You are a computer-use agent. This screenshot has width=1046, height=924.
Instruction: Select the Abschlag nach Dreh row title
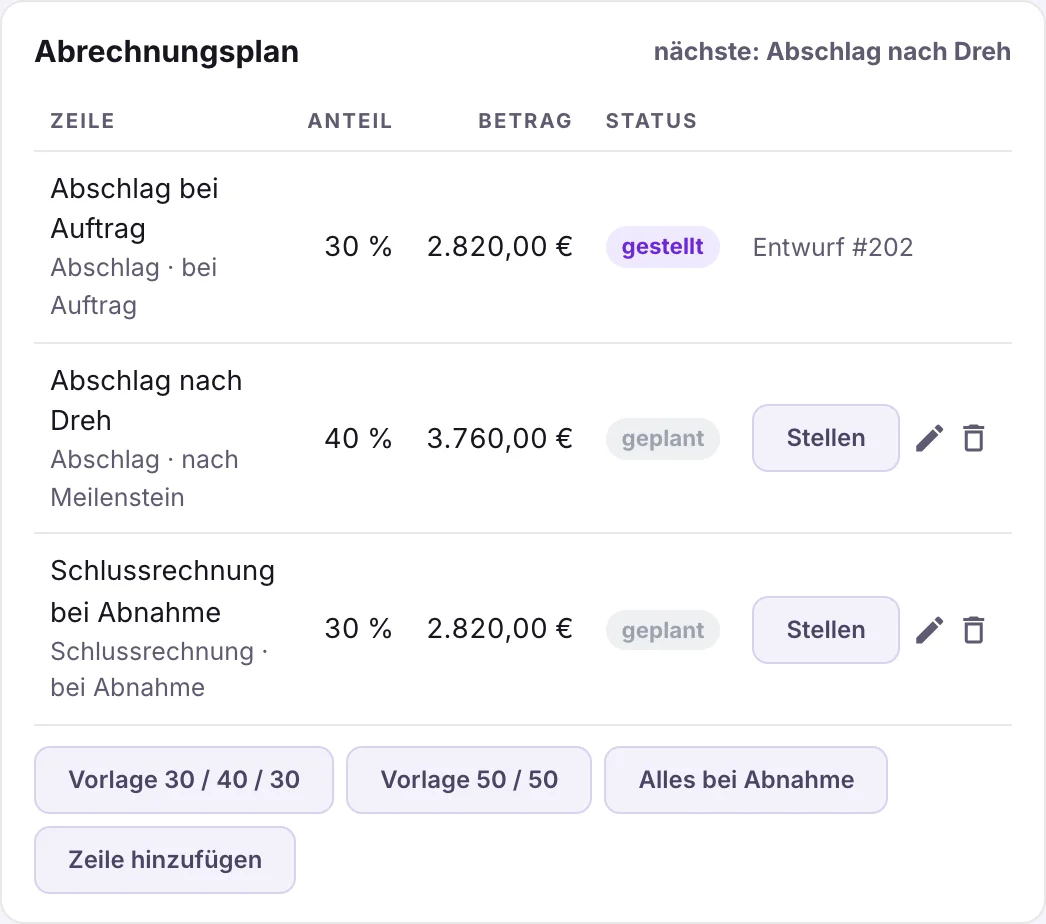[x=146, y=400]
